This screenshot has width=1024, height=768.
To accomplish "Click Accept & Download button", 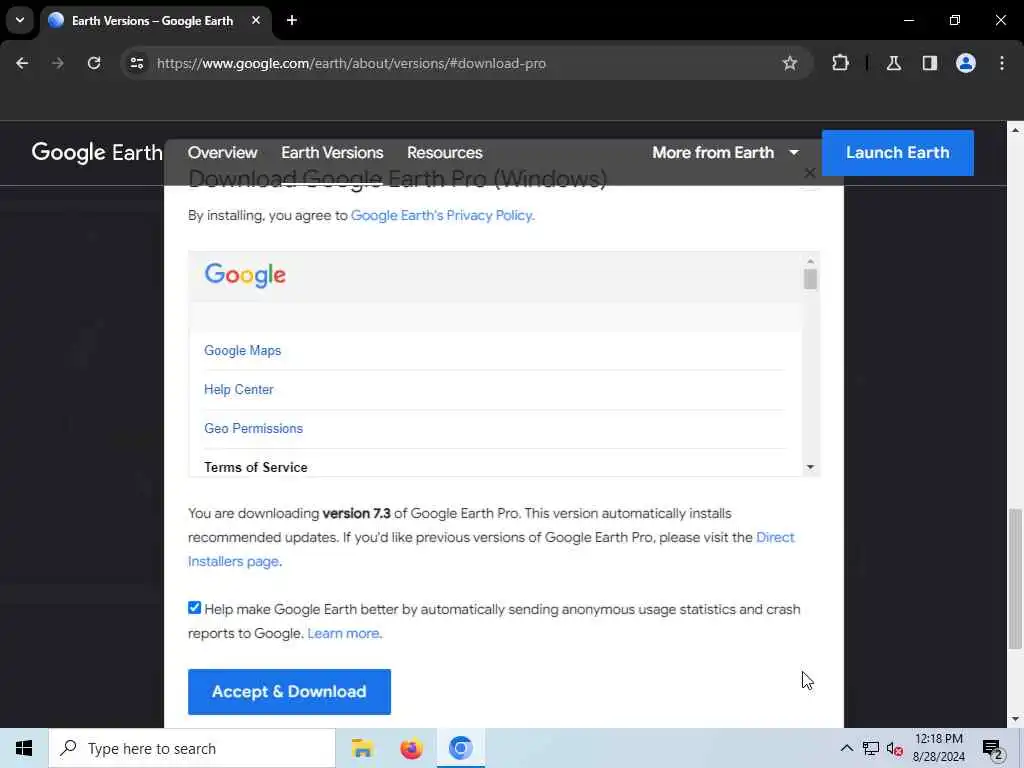I will tap(289, 692).
